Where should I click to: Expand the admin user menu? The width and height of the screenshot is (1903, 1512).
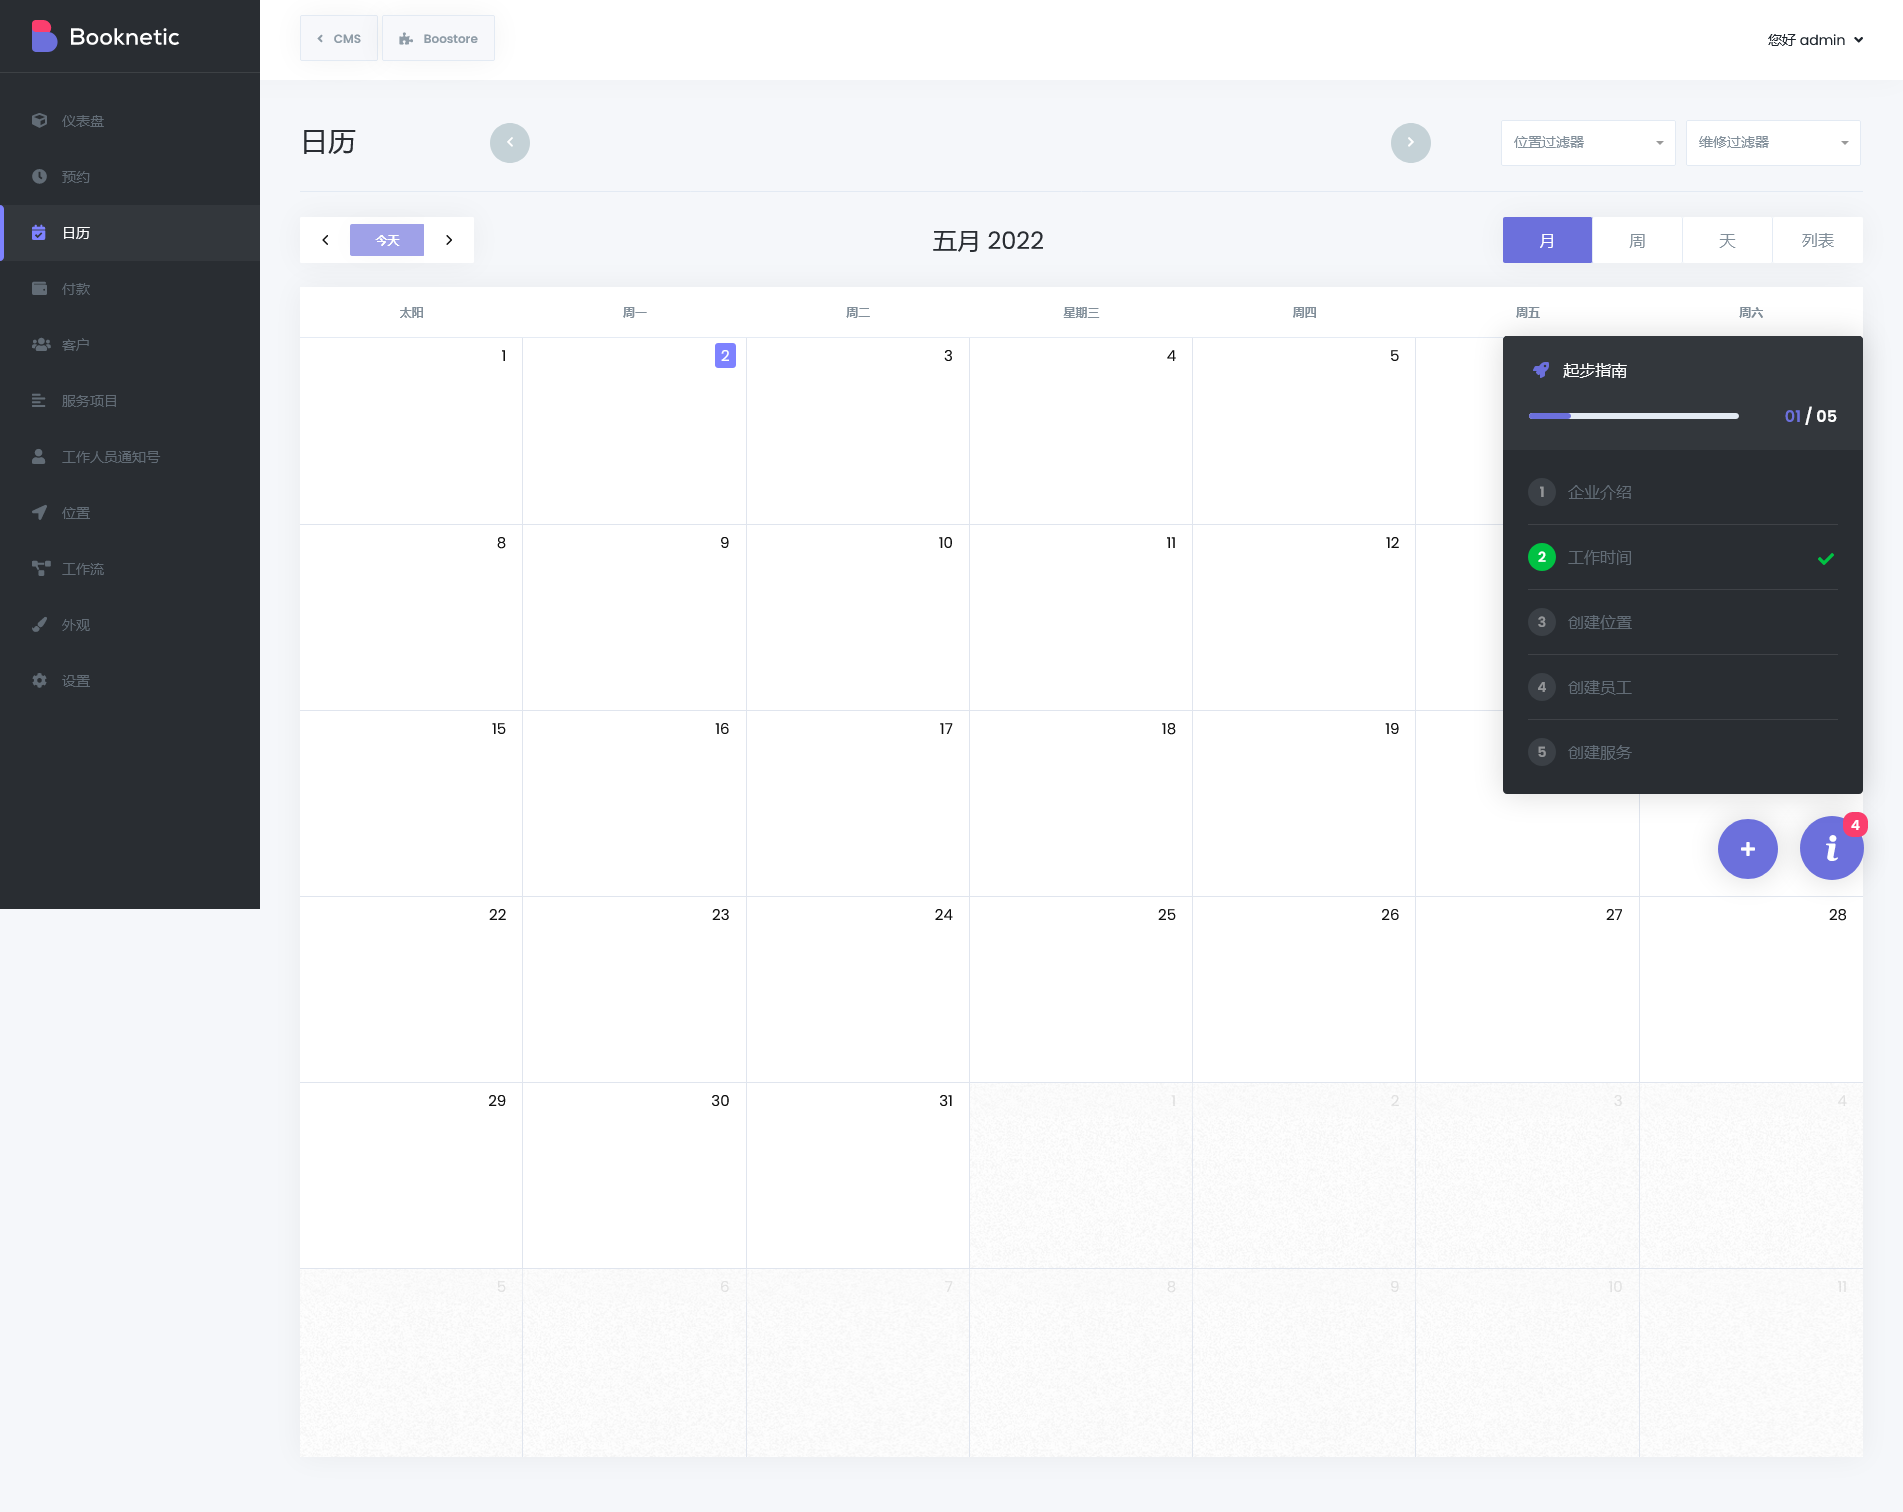pyautogui.click(x=1815, y=40)
